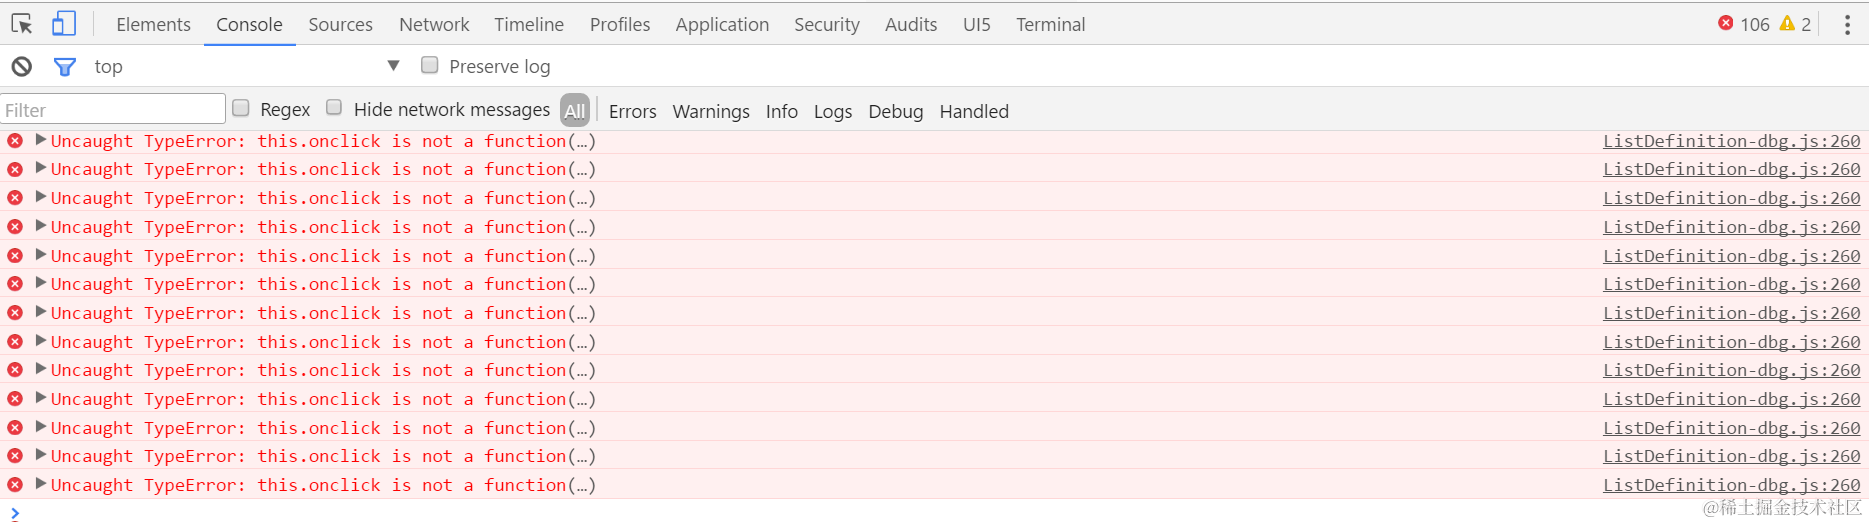
Task: Enable the Regex checkbox
Action: click(241, 108)
